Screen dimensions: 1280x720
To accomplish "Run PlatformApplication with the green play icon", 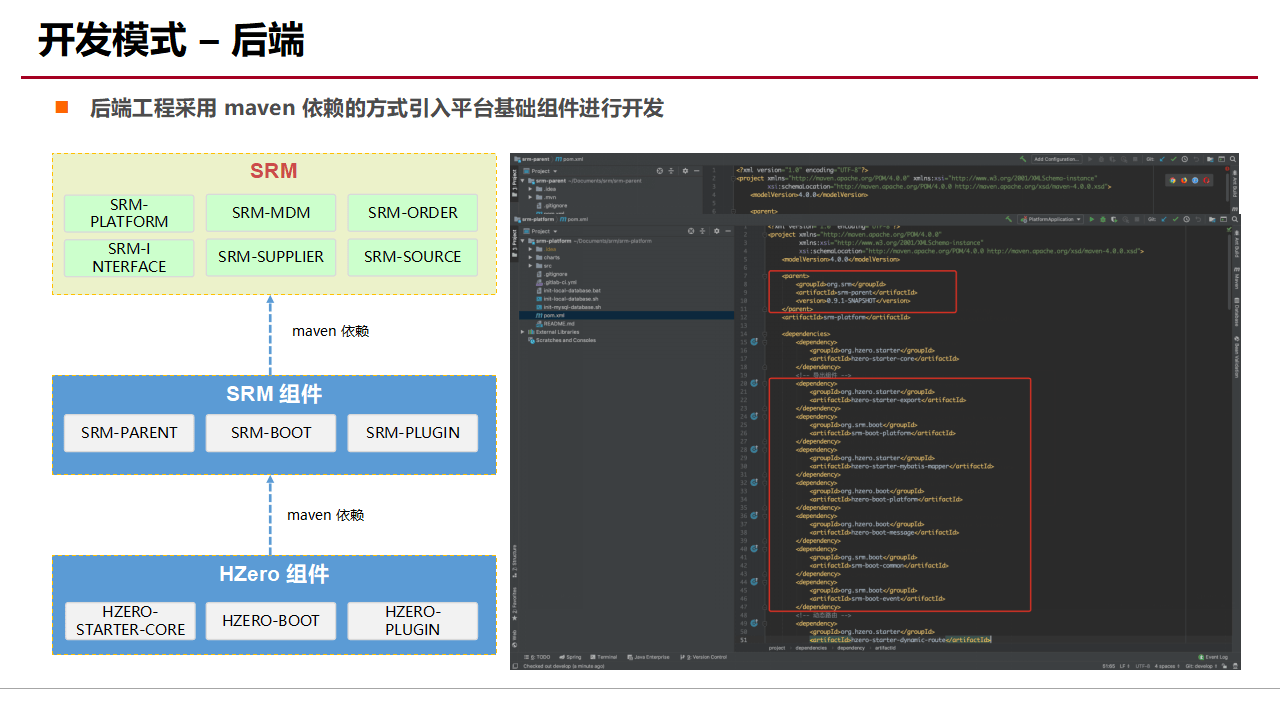I will click(1092, 219).
